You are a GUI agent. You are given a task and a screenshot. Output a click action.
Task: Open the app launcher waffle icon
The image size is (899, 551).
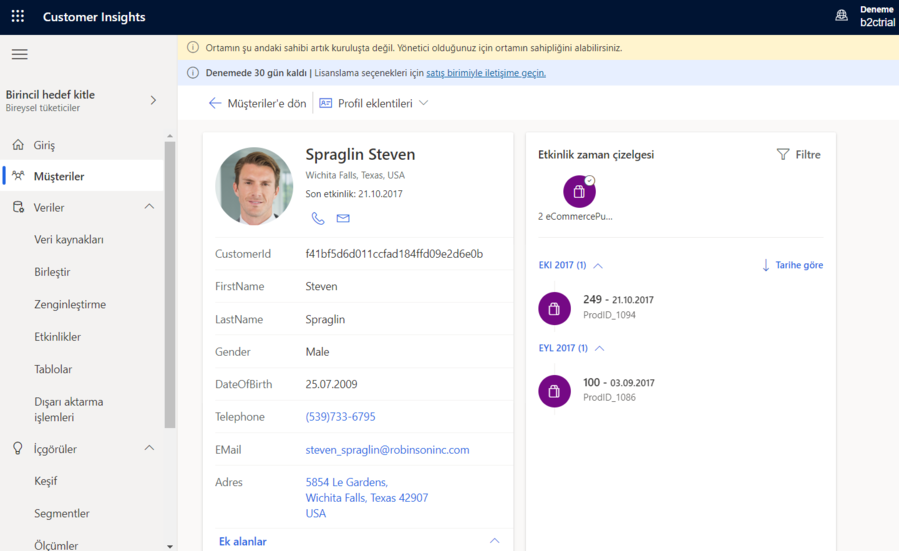pyautogui.click(x=18, y=17)
